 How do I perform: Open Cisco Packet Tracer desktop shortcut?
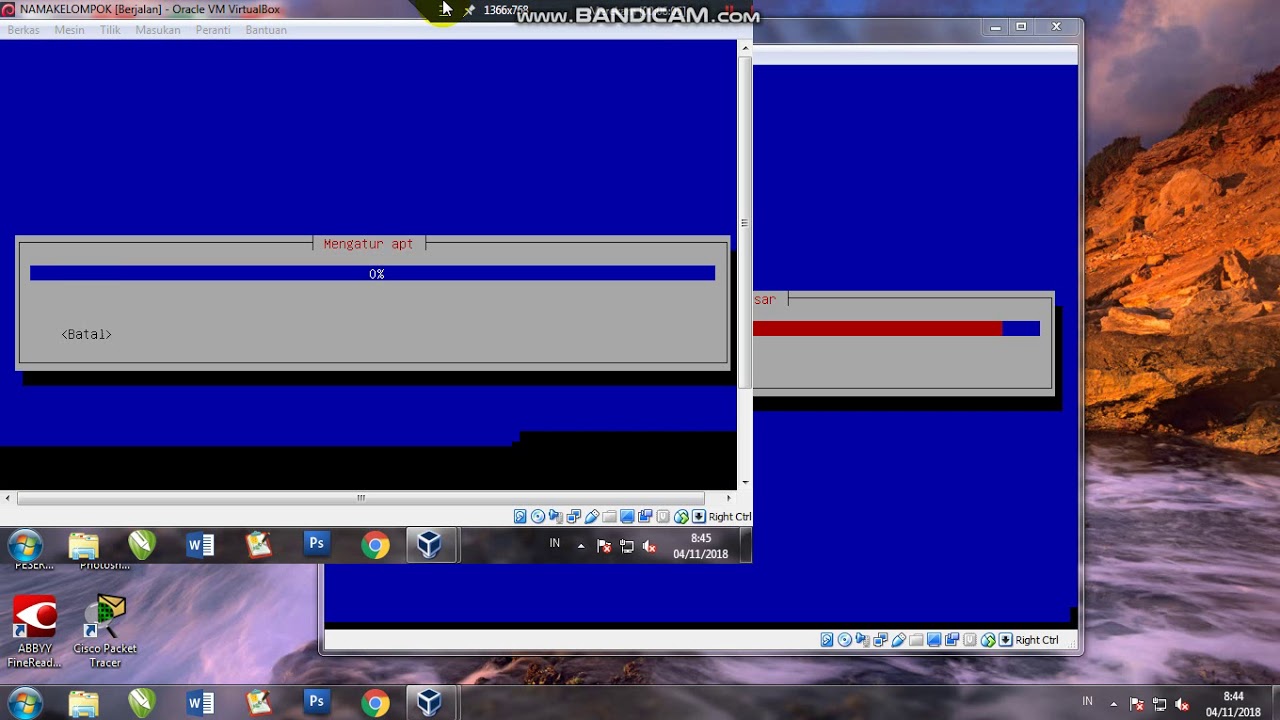click(x=105, y=632)
